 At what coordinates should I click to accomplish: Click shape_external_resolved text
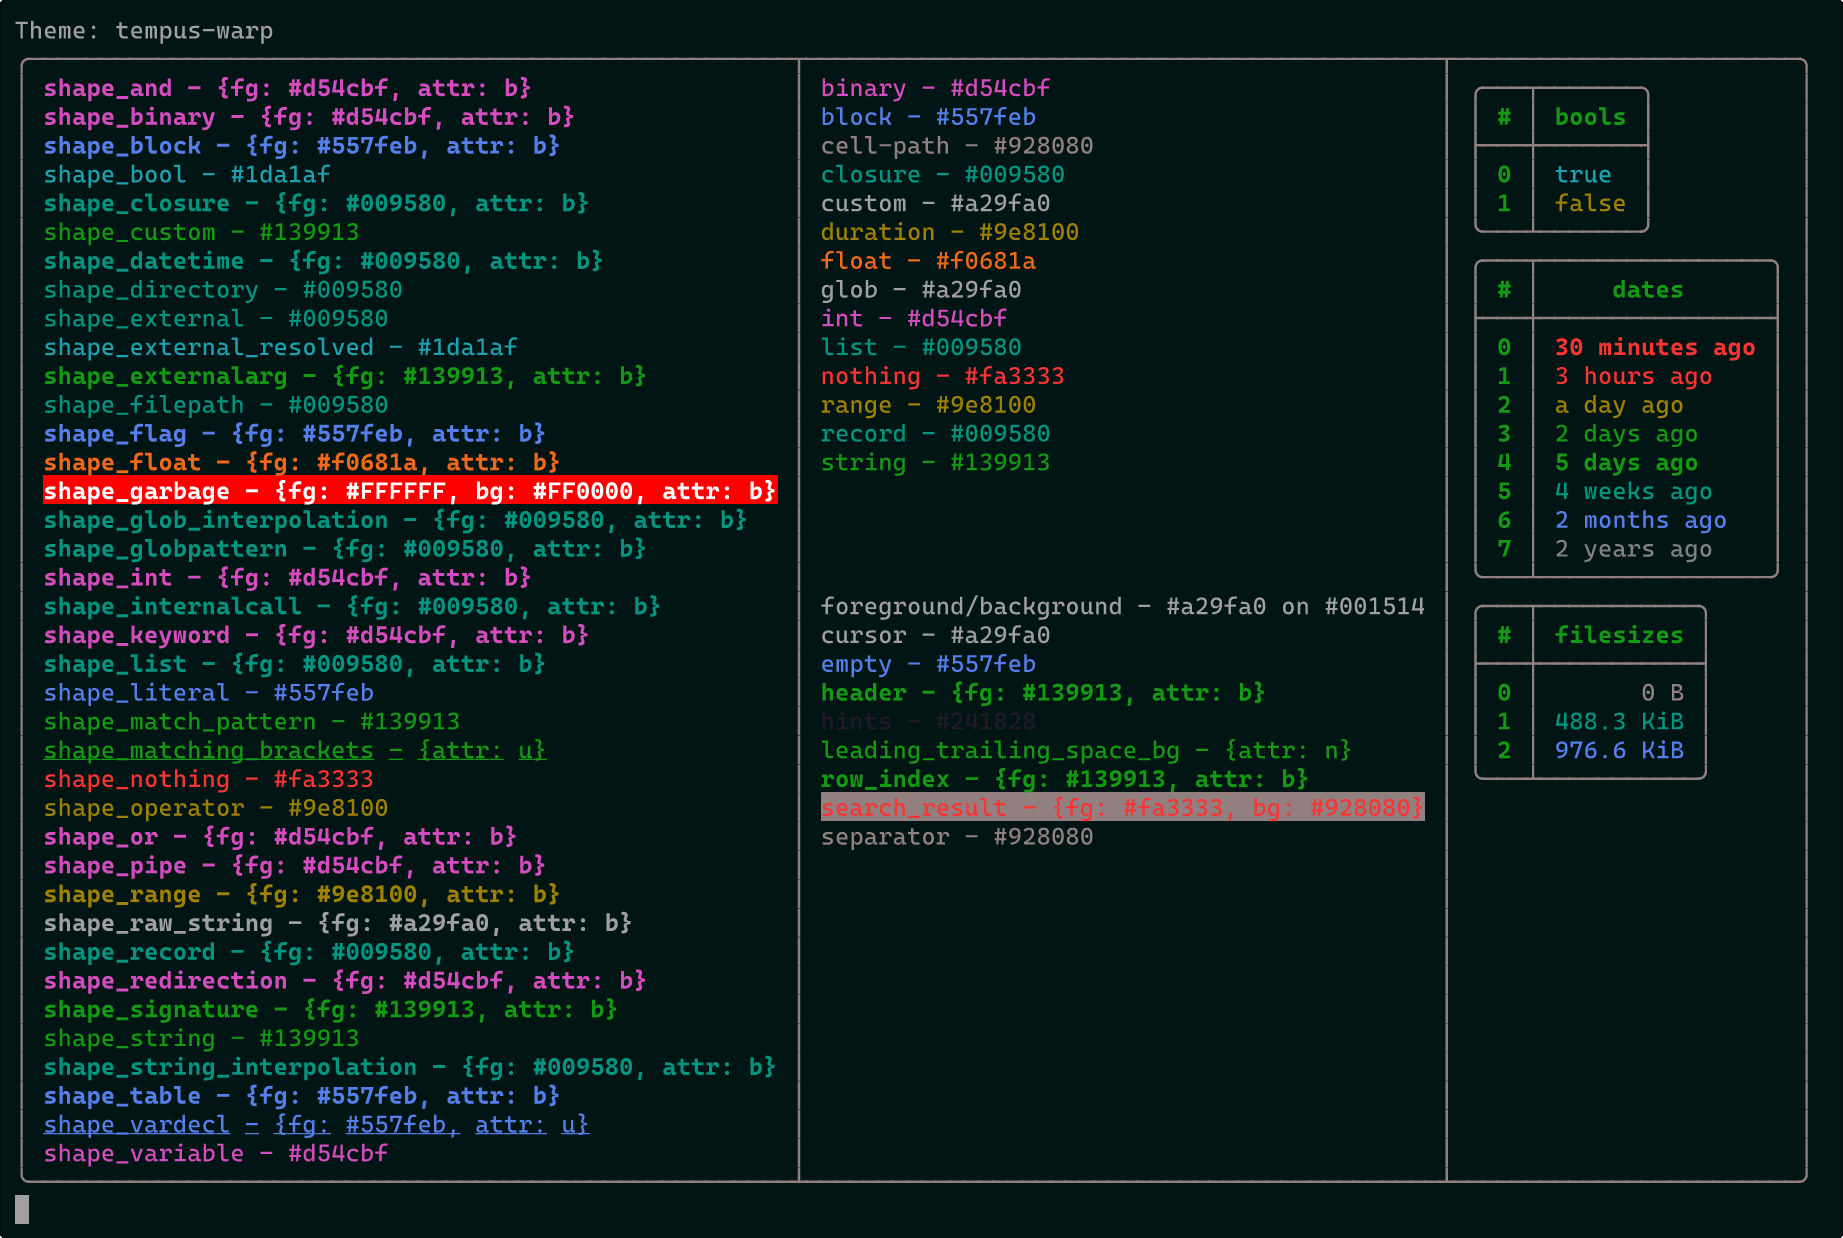coord(280,348)
